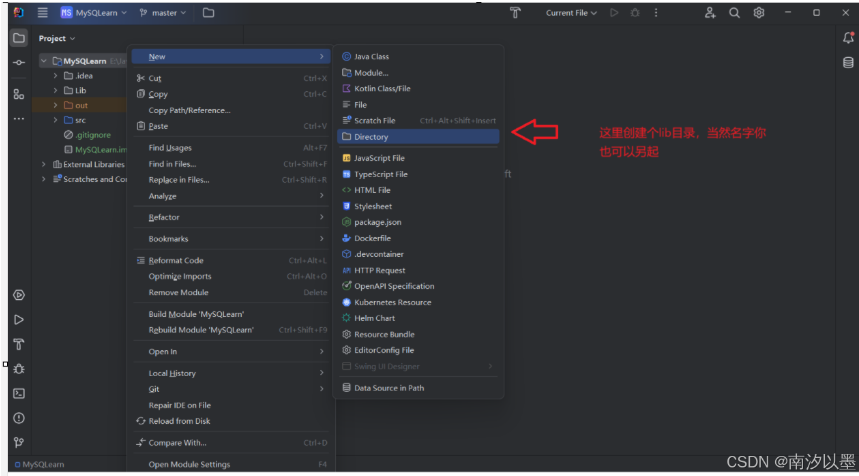Expand the External Libraries tree node
The image size is (859, 476).
[x=44, y=164]
